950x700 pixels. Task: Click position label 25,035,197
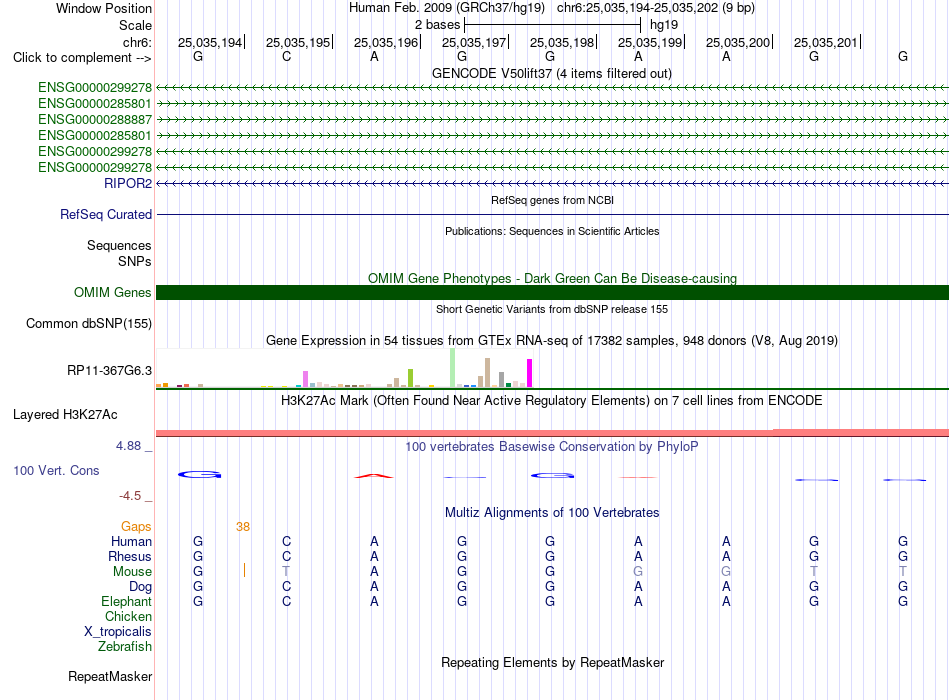[474, 42]
